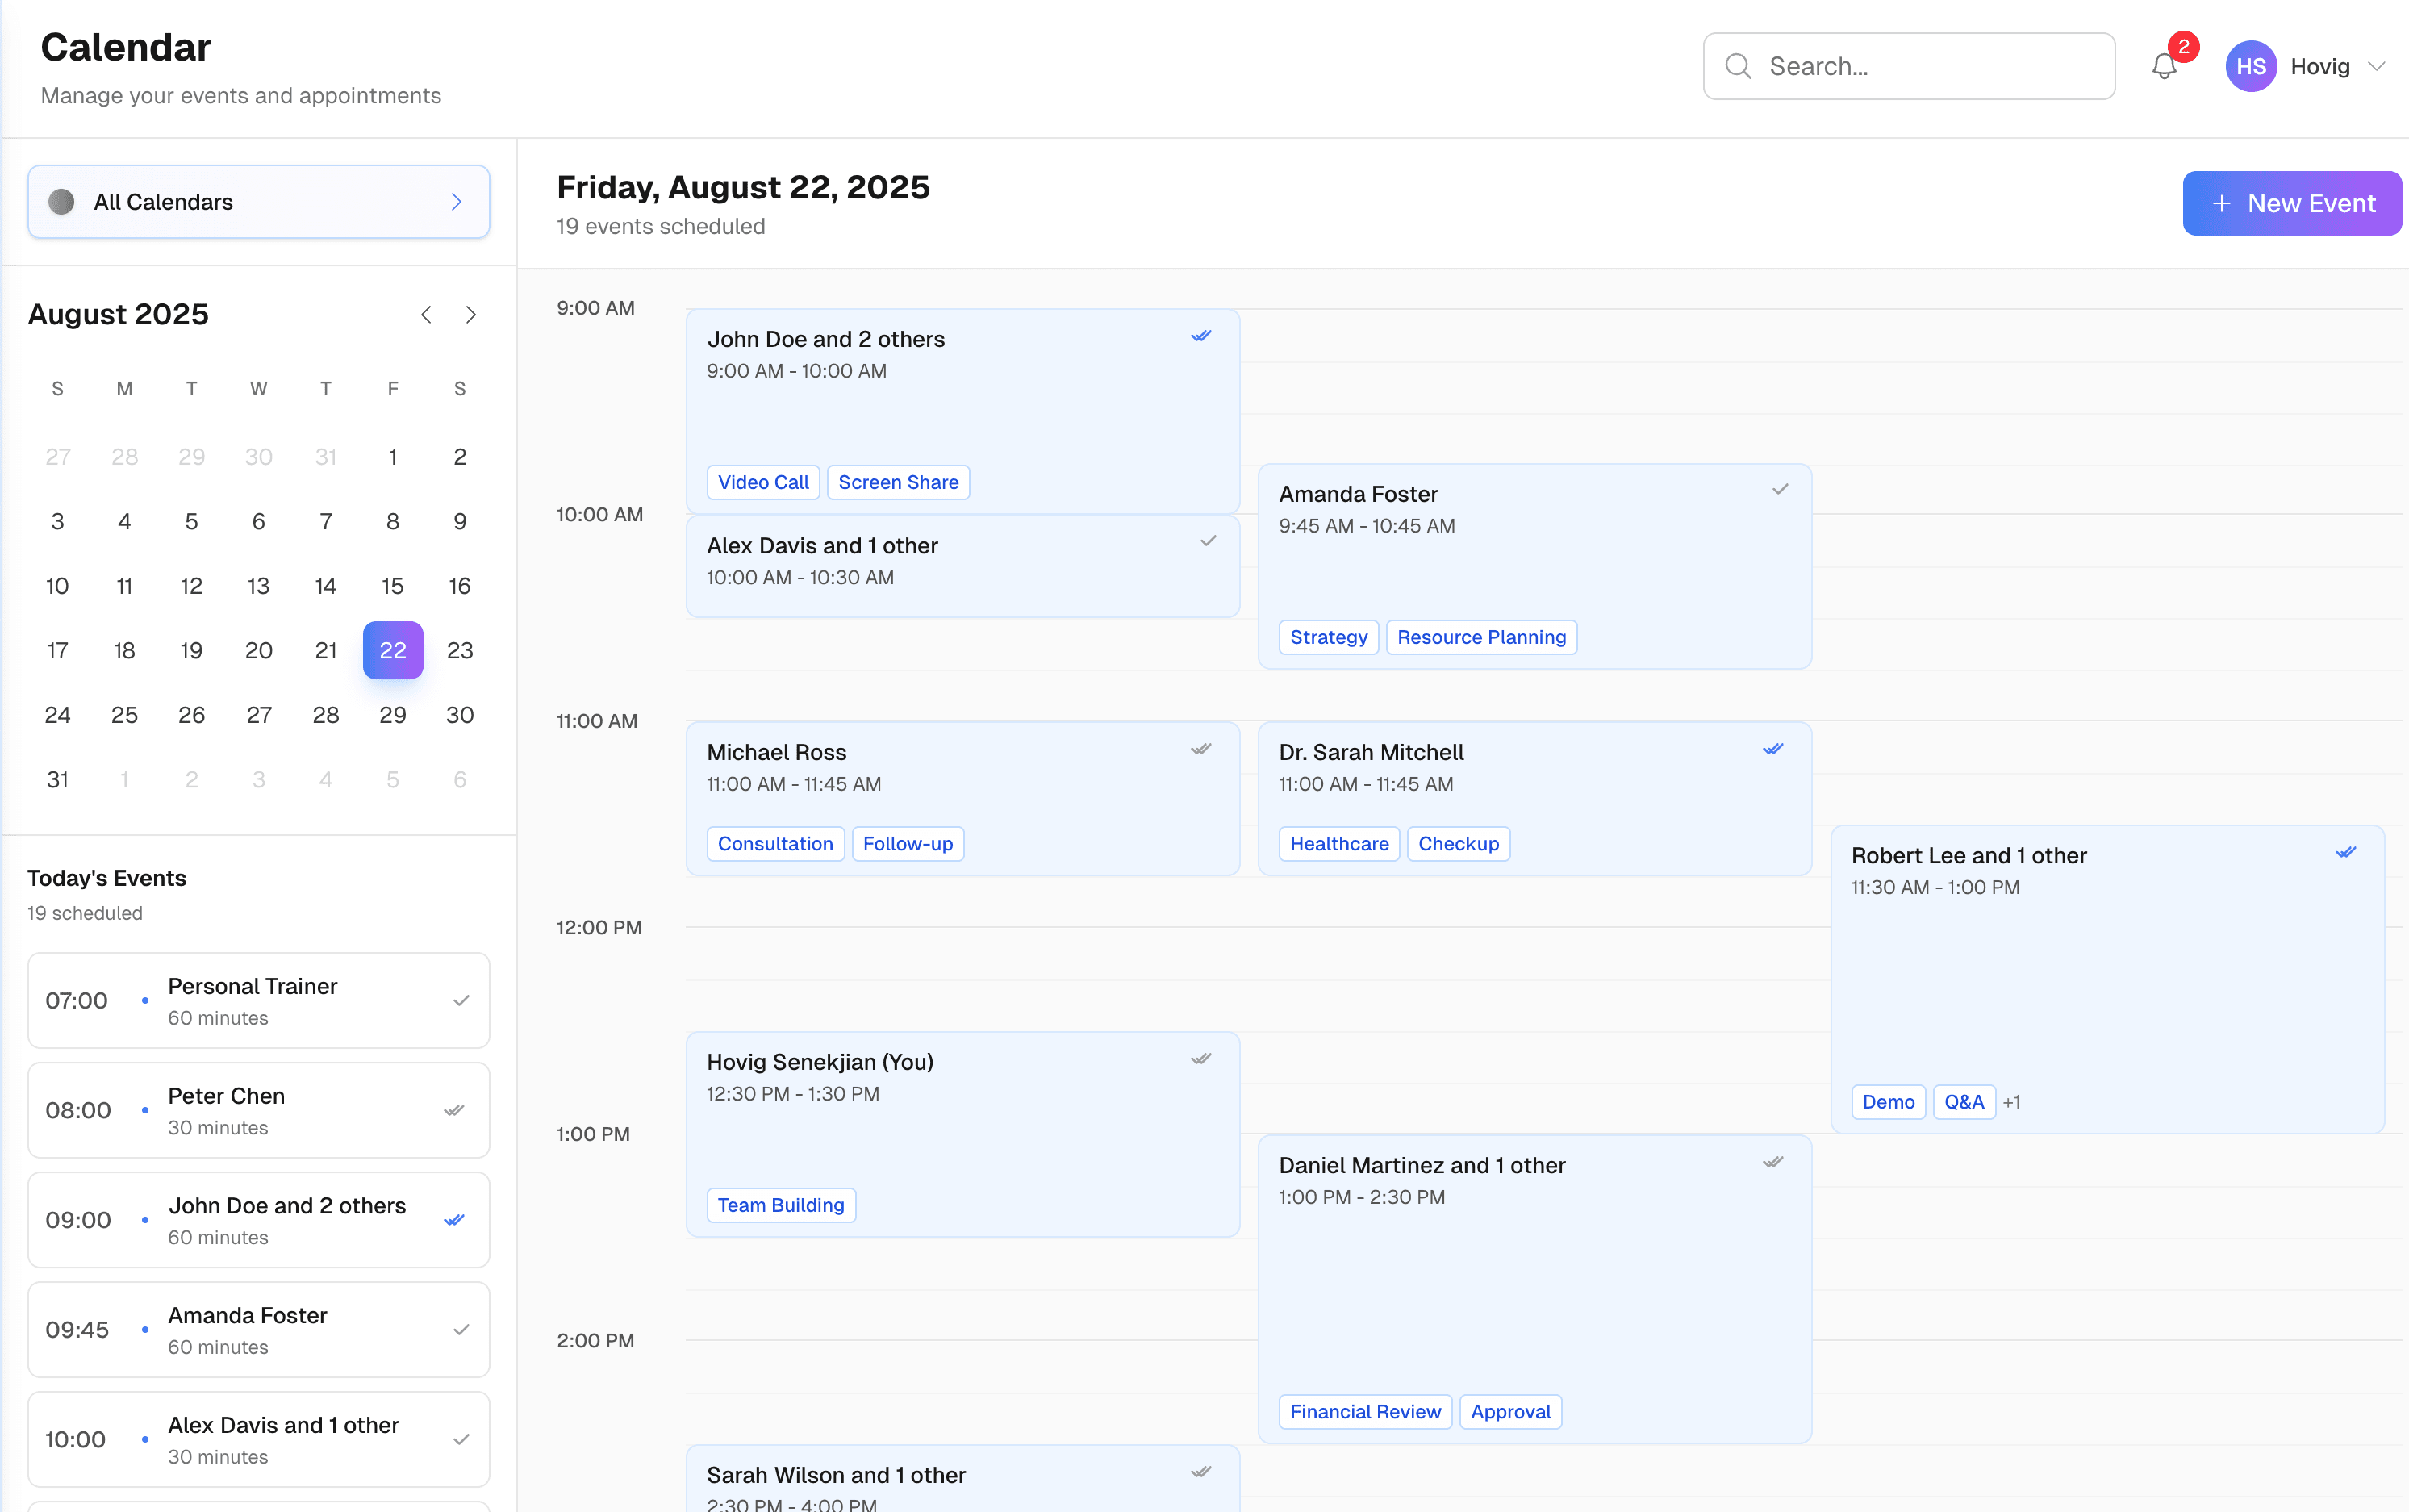This screenshot has width=2409, height=1512.
Task: Open Daniel Martinez 1:00 PM event card
Action: pyautogui.click(x=1534, y=1288)
